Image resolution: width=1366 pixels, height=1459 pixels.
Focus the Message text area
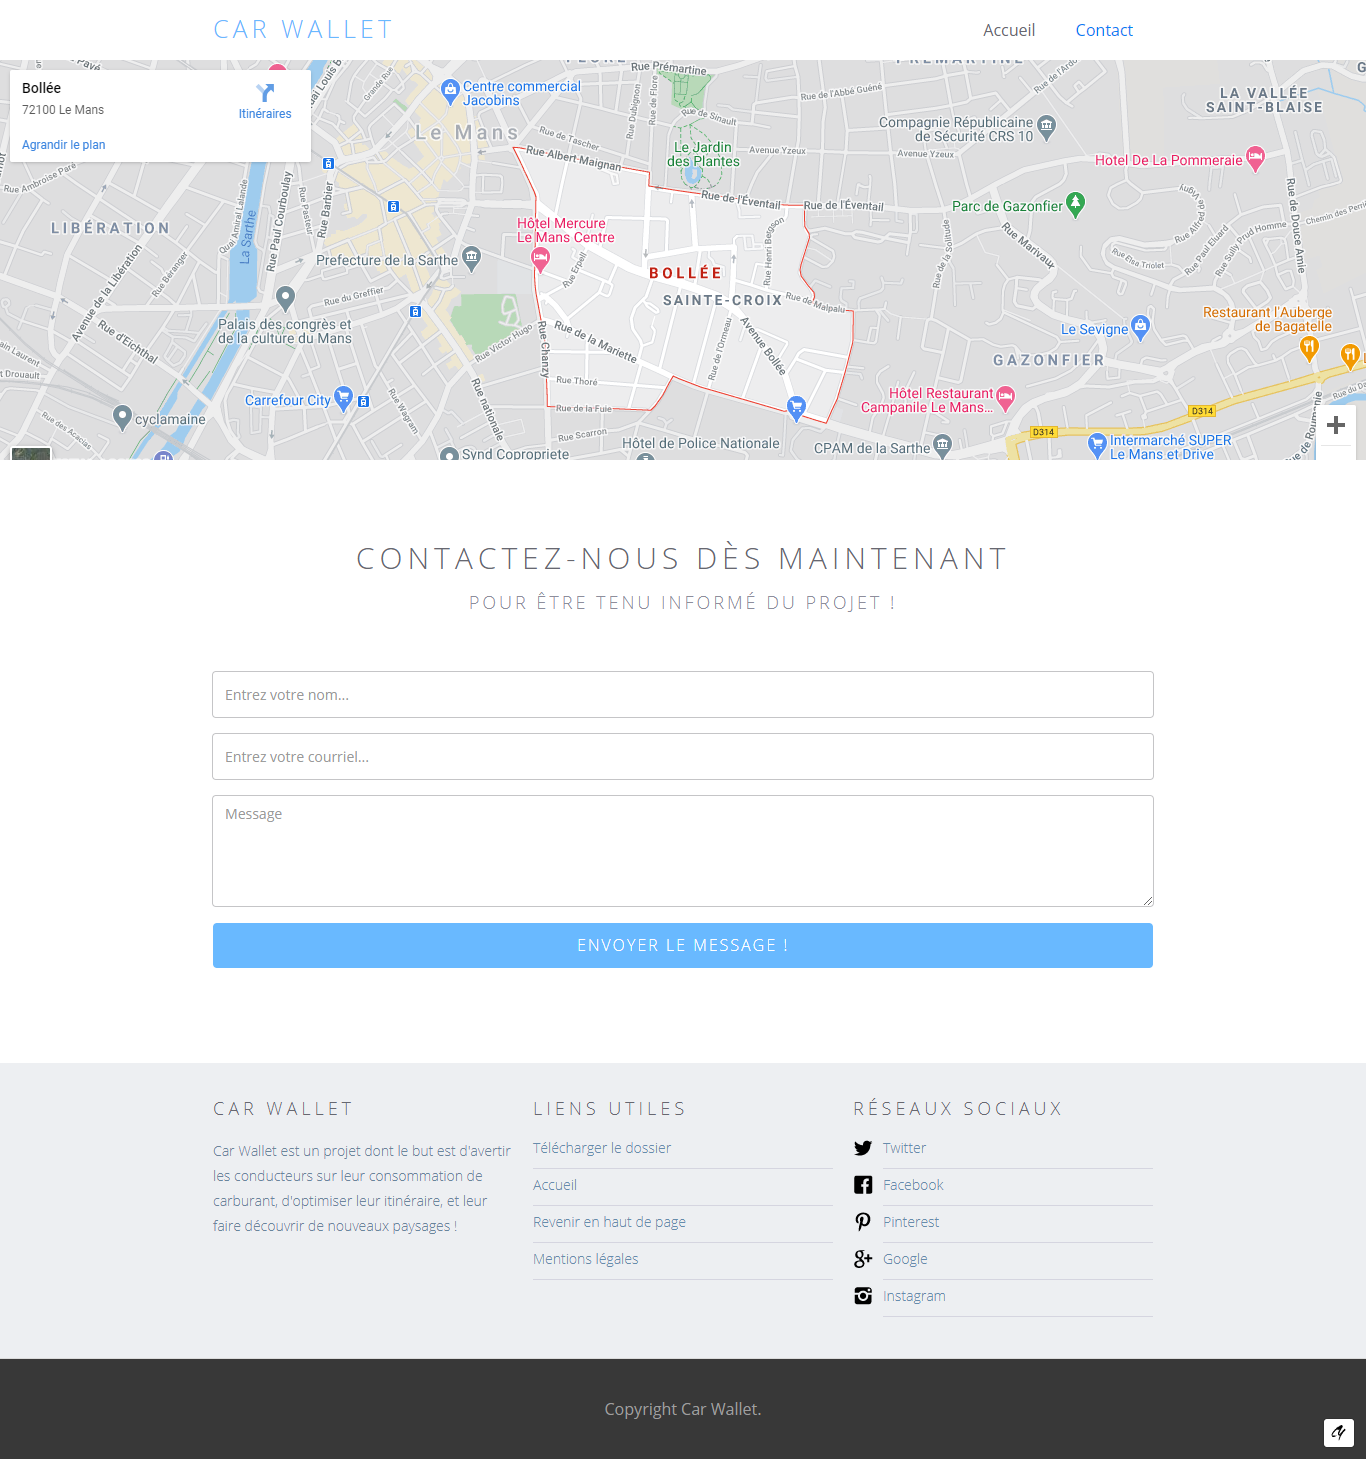(x=683, y=851)
